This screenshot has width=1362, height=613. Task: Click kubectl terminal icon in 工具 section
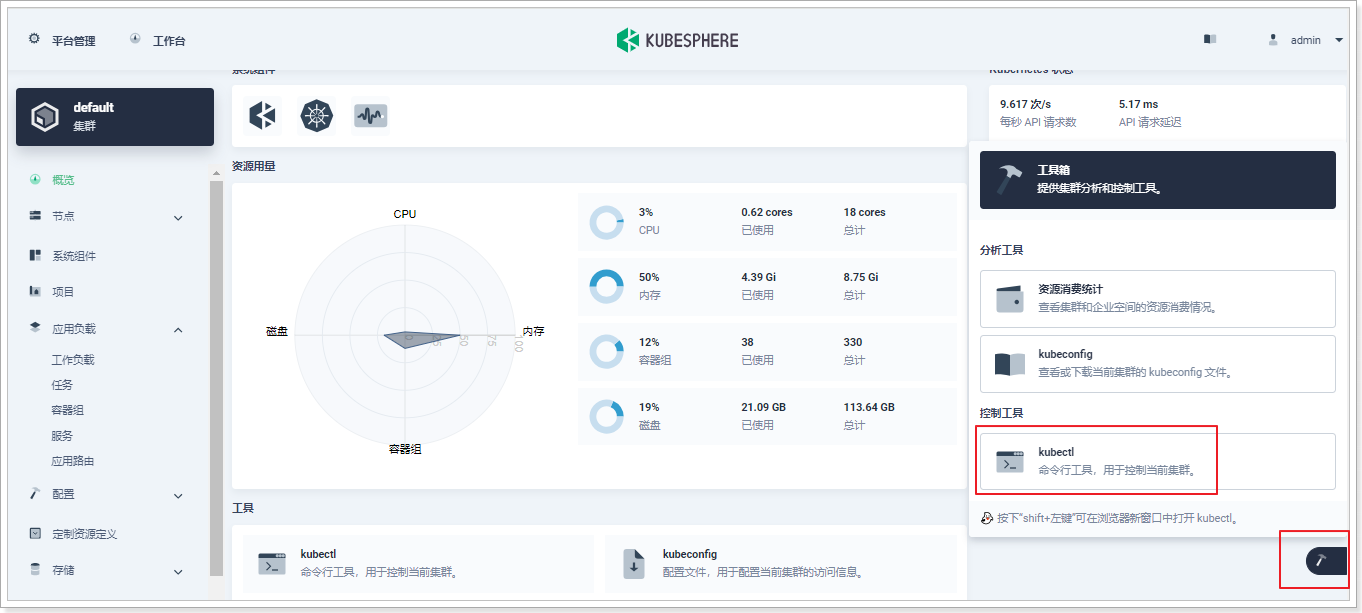pyautogui.click(x=272, y=563)
